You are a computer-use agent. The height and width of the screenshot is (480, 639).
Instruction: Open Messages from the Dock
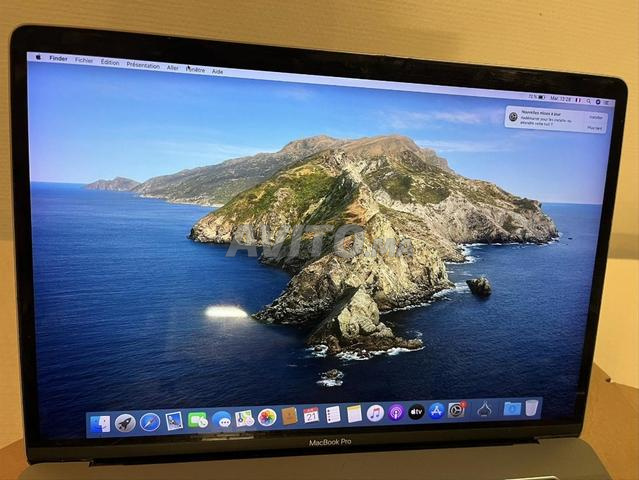(222, 419)
